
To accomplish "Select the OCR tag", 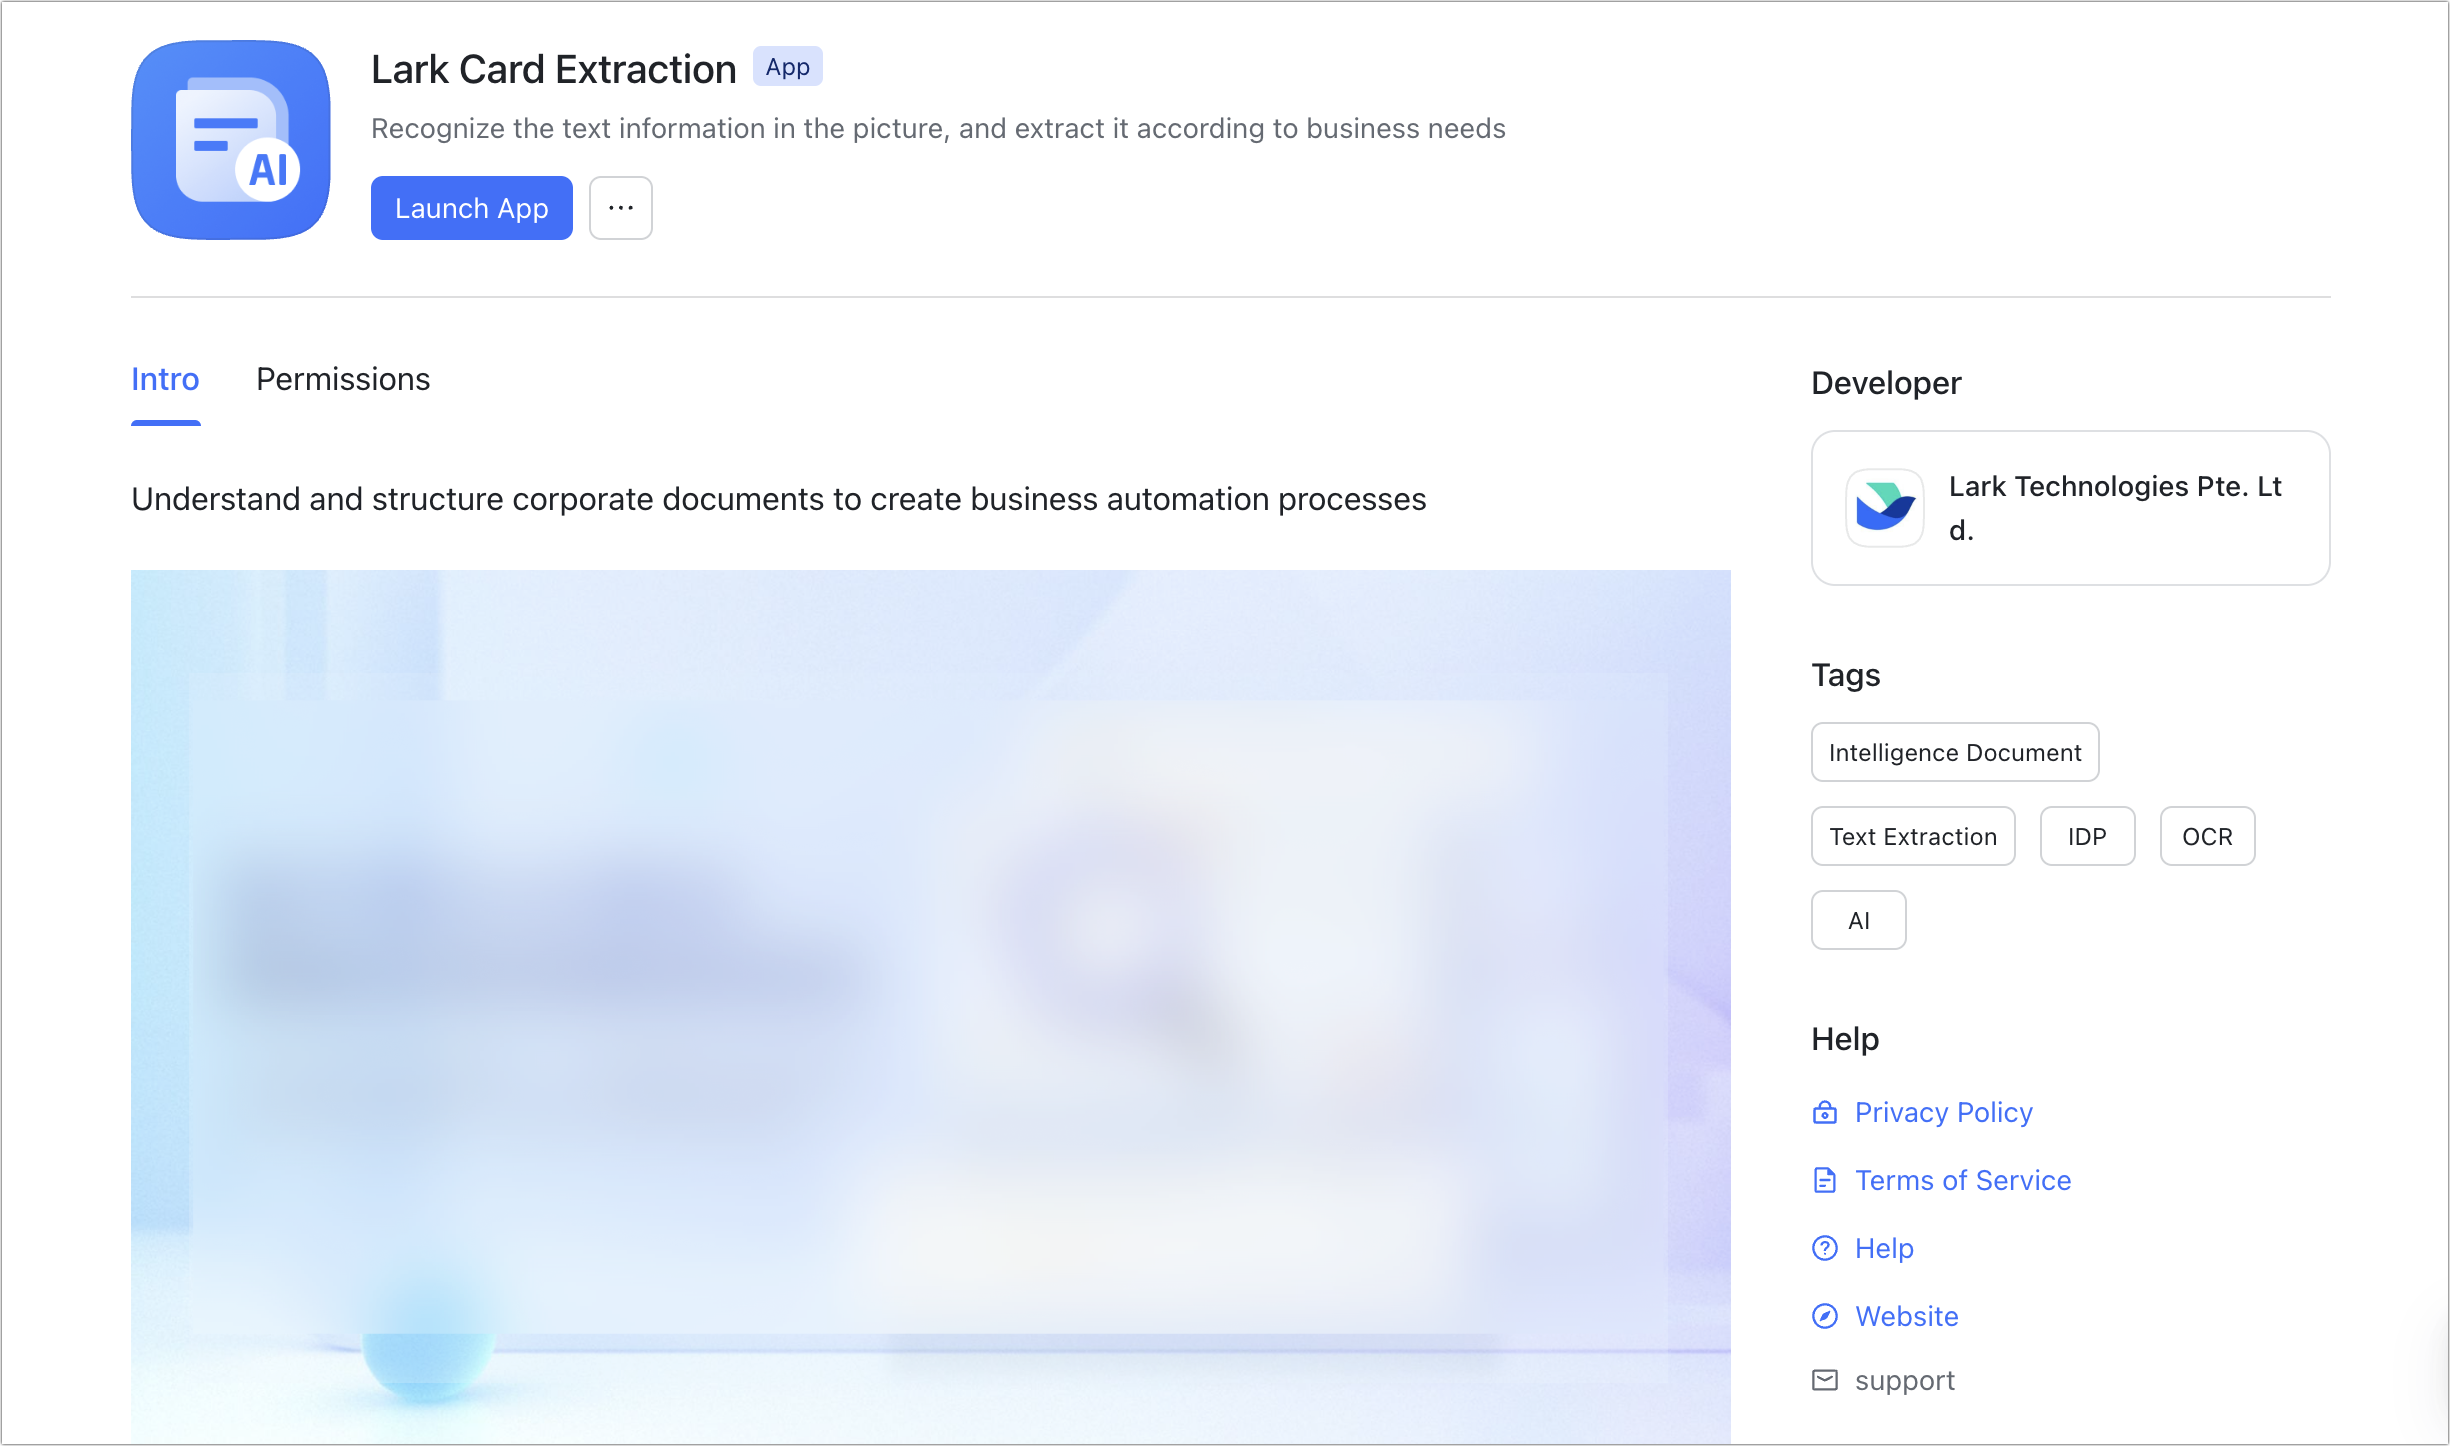I will tap(2207, 836).
